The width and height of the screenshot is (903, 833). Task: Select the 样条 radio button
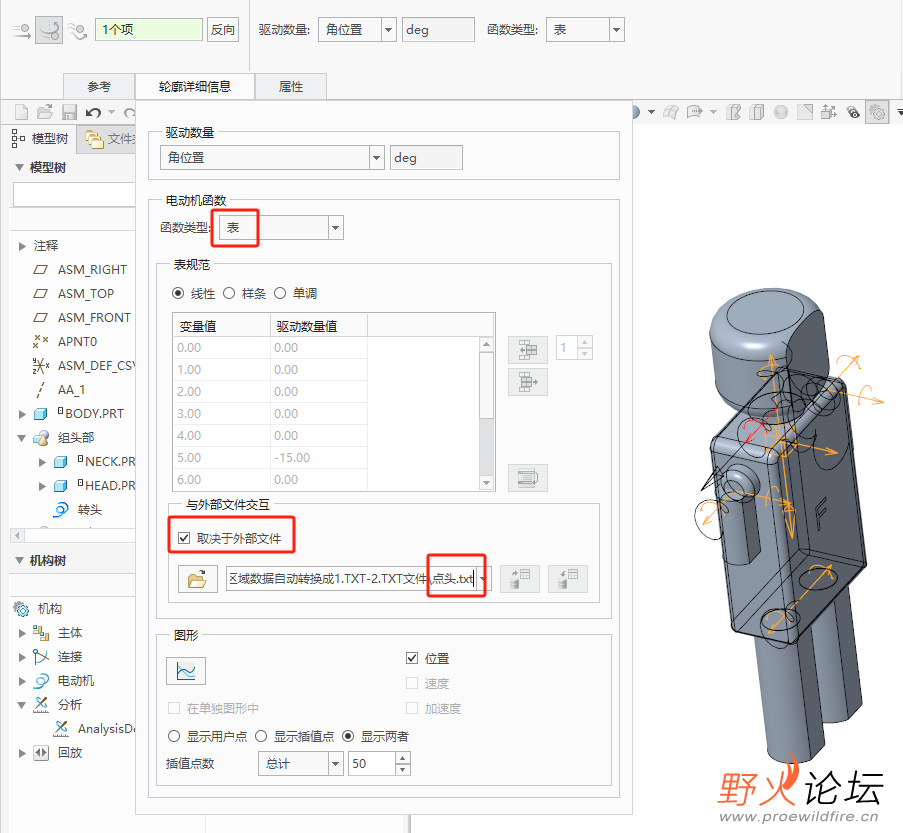229,293
